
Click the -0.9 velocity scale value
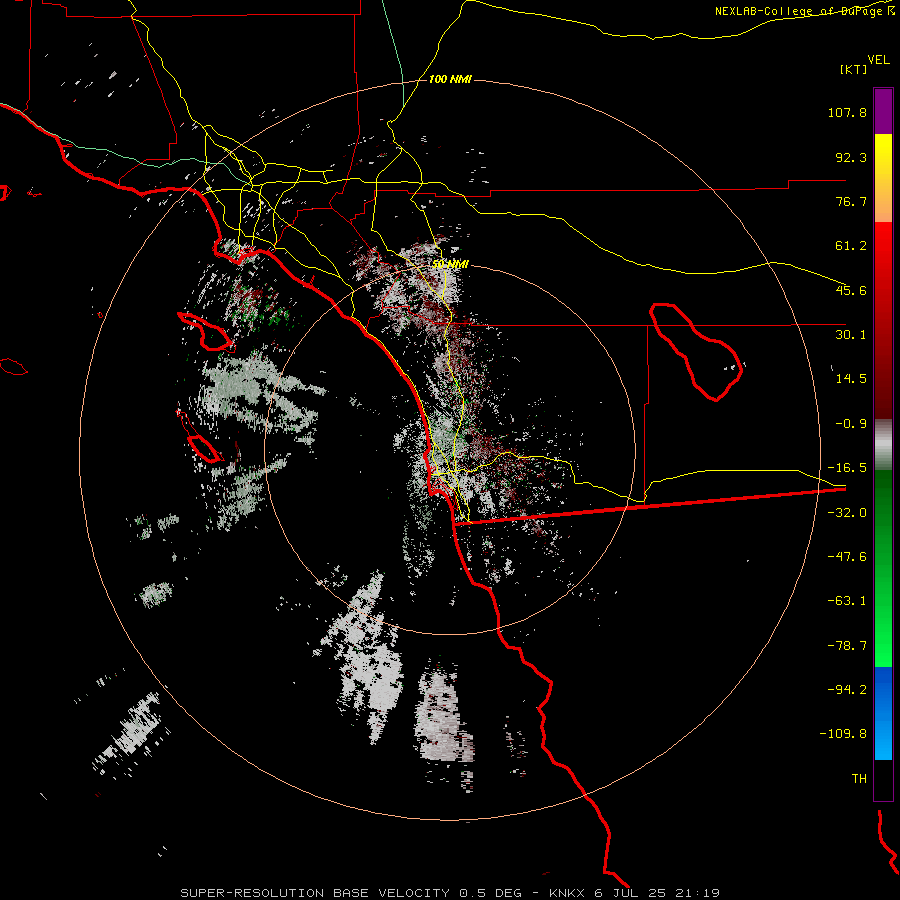coord(851,424)
